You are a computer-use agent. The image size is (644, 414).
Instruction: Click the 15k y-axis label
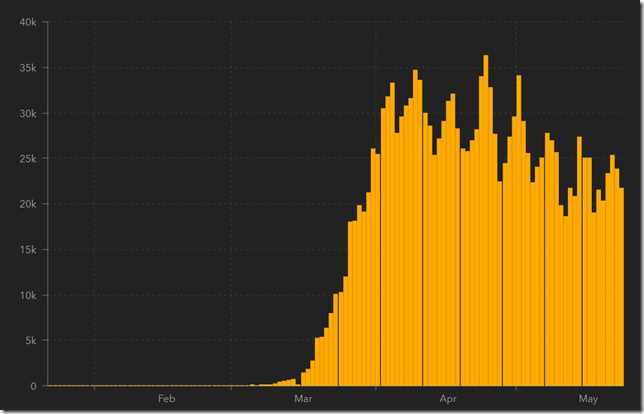pos(28,250)
